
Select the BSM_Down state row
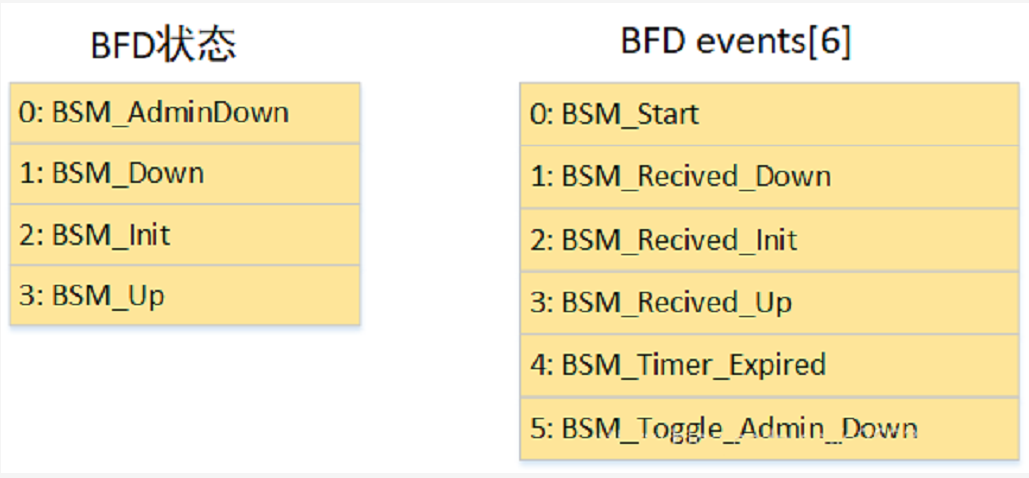[184, 174]
